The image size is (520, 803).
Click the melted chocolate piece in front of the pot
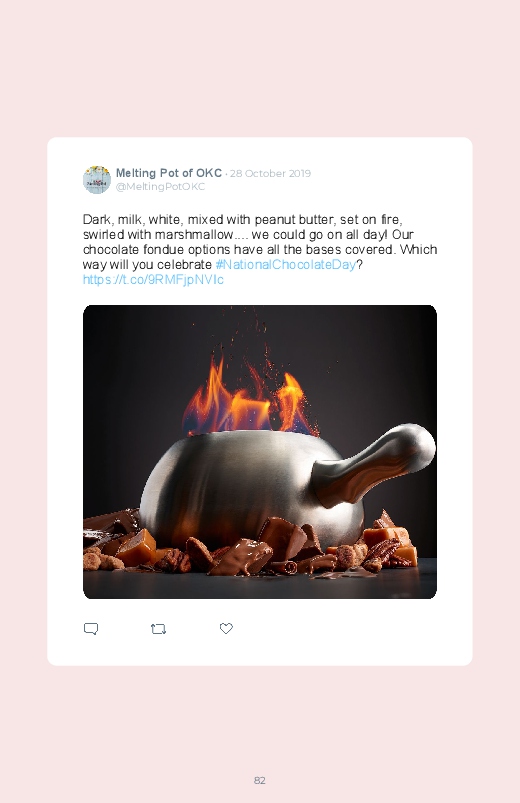[x=242, y=556]
